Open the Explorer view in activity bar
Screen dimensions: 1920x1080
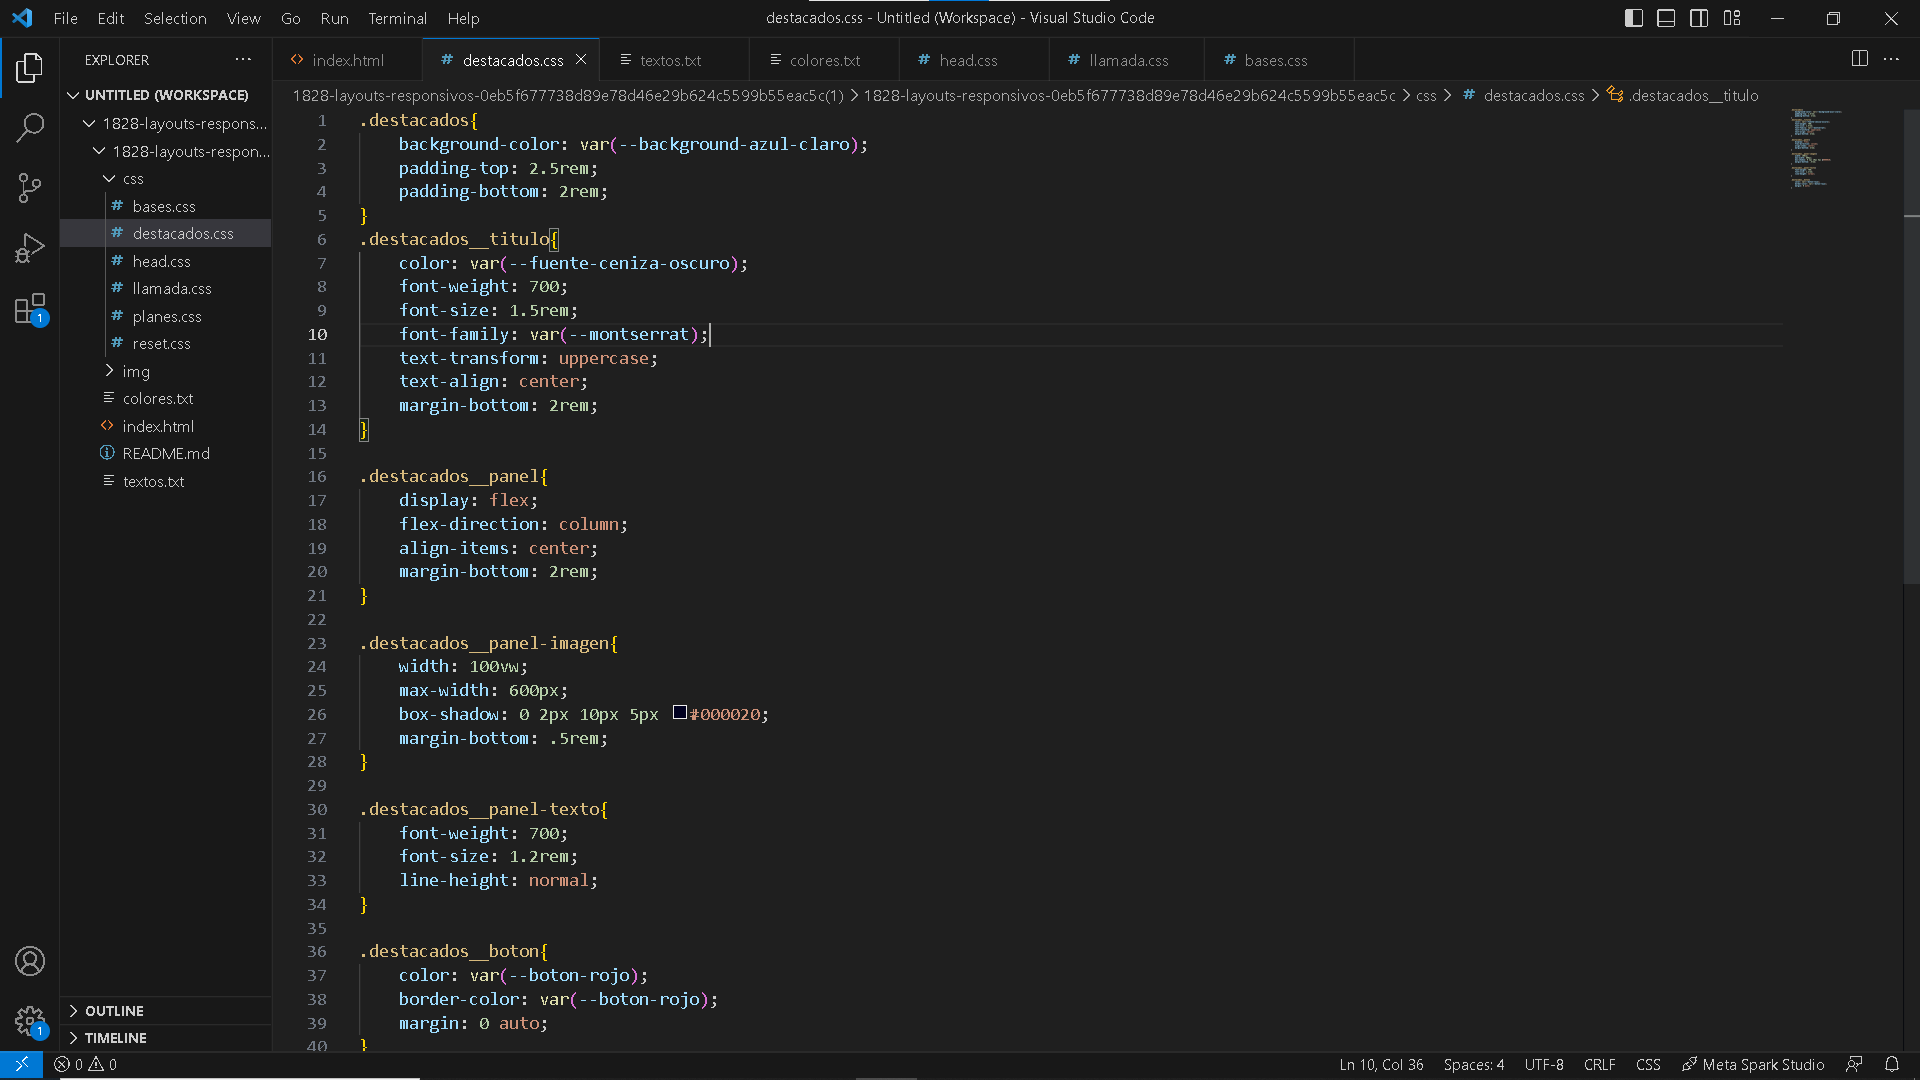pyautogui.click(x=30, y=68)
